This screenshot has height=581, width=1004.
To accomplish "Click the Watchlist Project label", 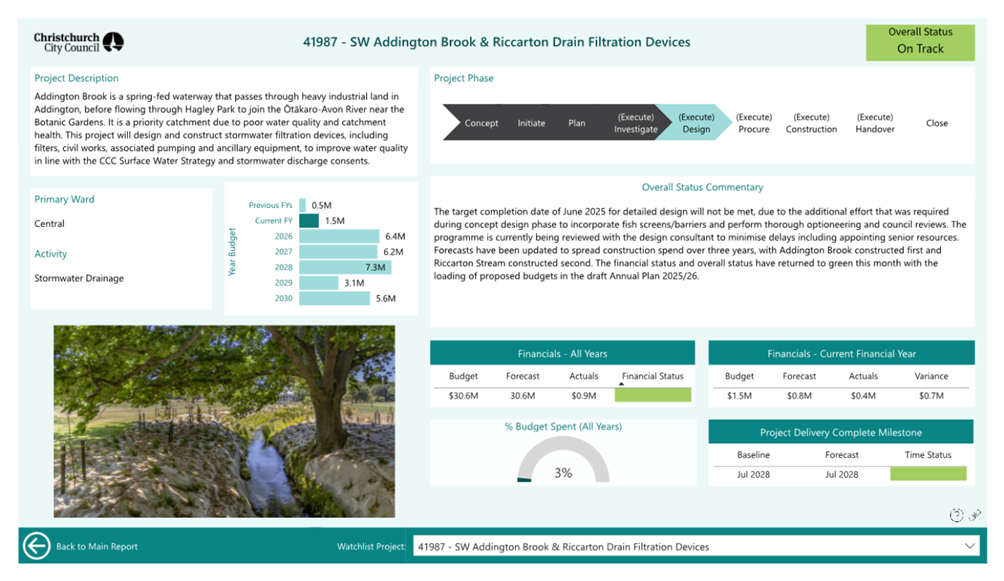I will click(x=371, y=546).
